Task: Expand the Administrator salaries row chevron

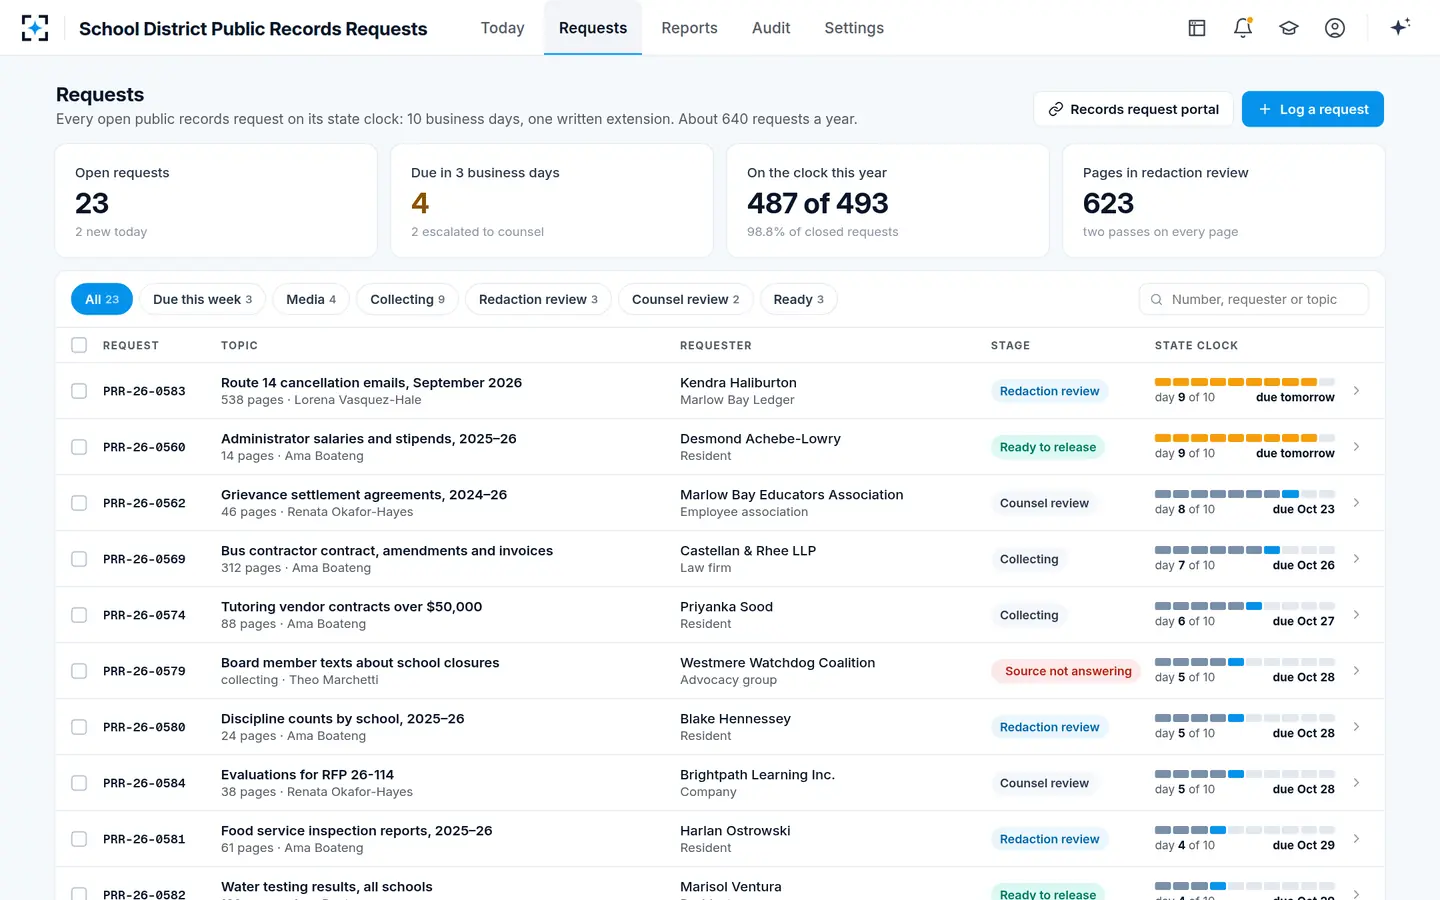Action: [x=1356, y=447]
